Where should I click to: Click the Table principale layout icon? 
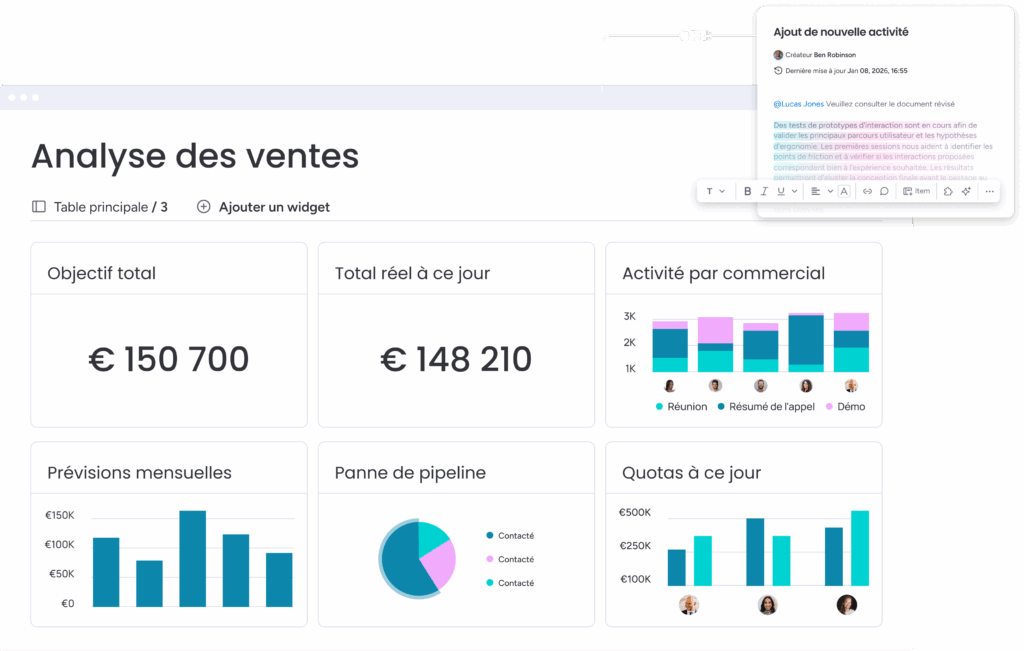pos(39,206)
